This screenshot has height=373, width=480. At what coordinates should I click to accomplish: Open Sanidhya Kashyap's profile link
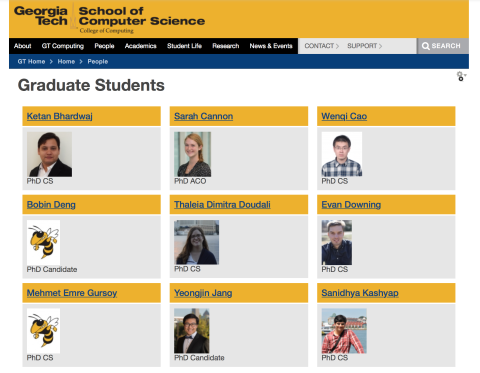point(360,293)
